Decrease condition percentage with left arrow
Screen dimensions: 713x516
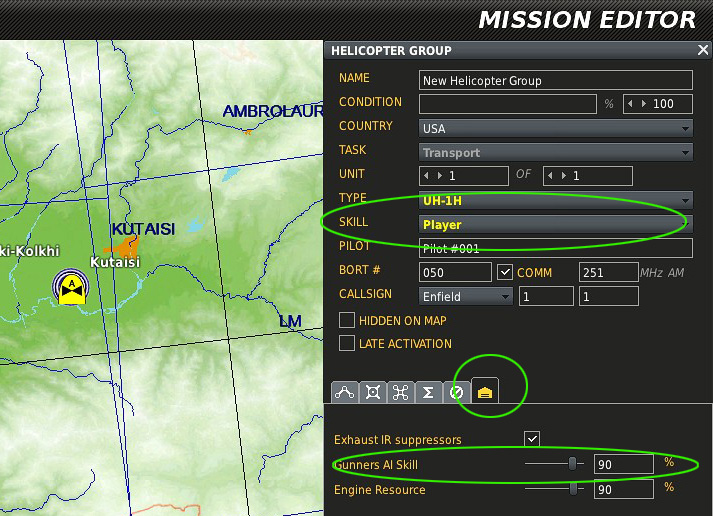tap(630, 104)
